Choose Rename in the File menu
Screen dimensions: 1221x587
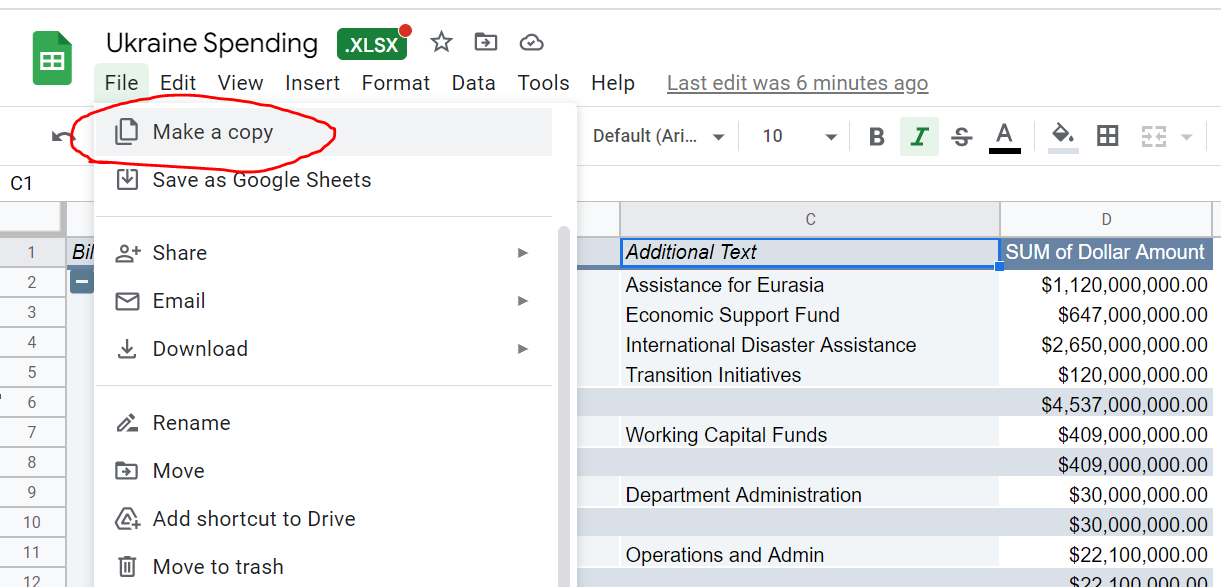(x=324, y=423)
